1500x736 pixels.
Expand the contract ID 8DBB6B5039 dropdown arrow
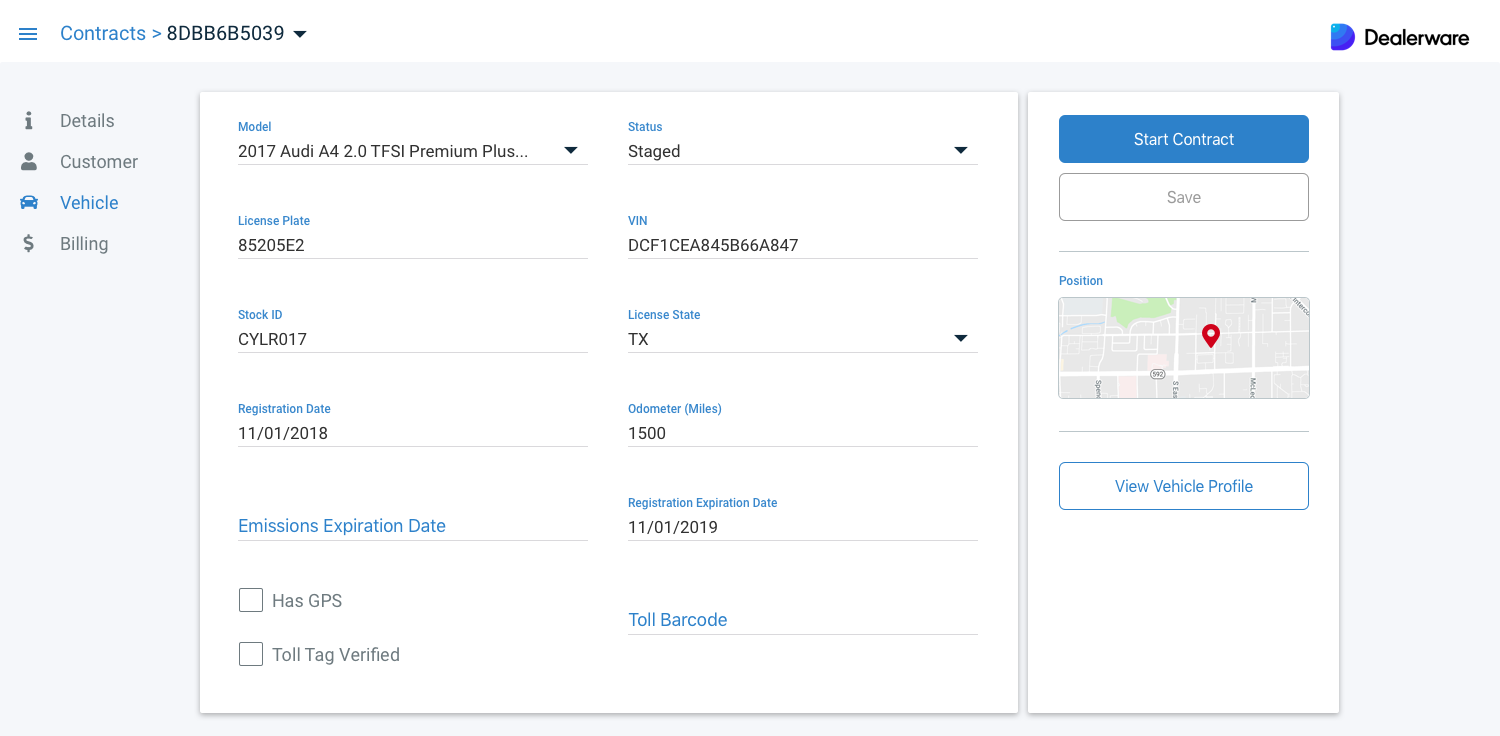click(x=299, y=34)
